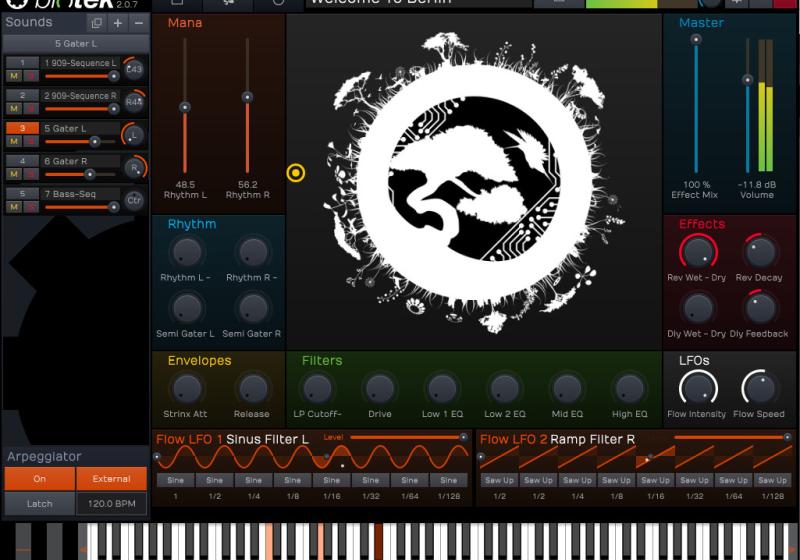Solo the 6 Gater R sound

tap(31, 174)
